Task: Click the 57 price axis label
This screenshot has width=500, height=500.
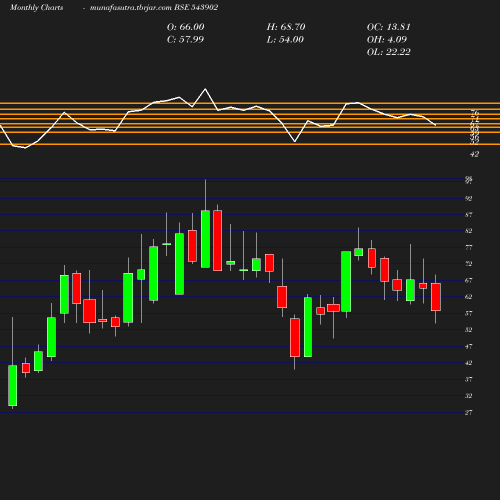Action: click(x=469, y=313)
